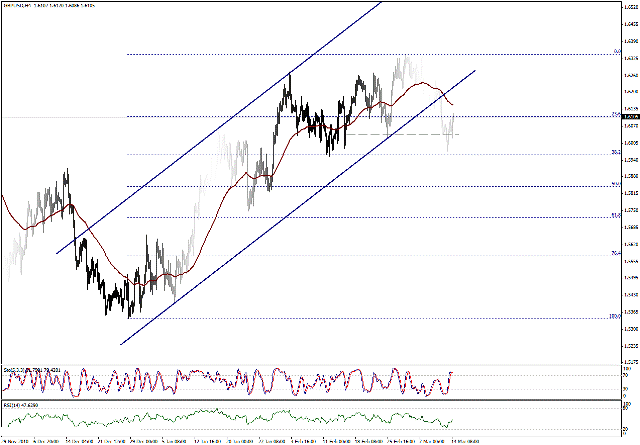Select the 0.0 Fibonacci level label
The image size is (640, 445).
pos(614,52)
